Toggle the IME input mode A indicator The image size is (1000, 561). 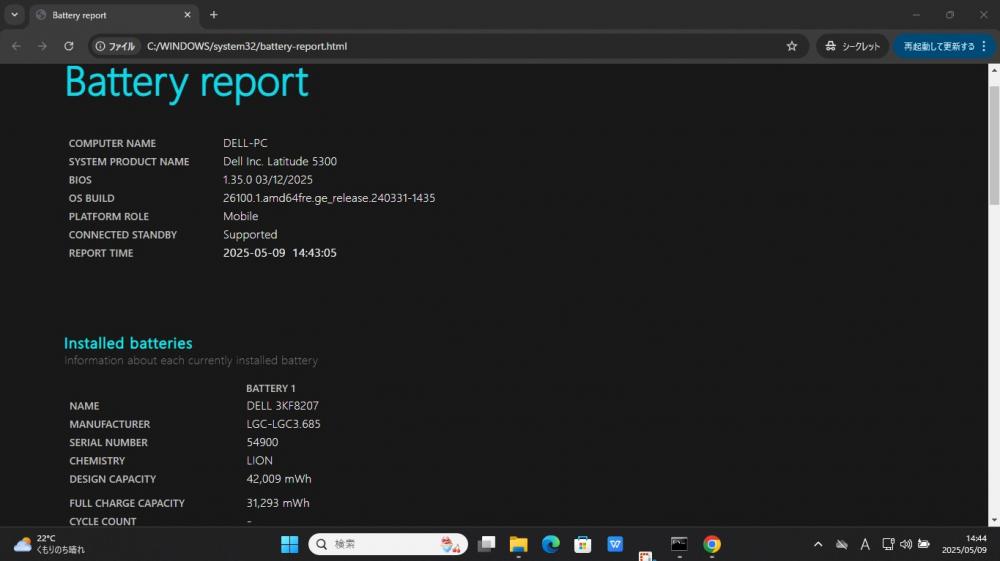coord(865,544)
